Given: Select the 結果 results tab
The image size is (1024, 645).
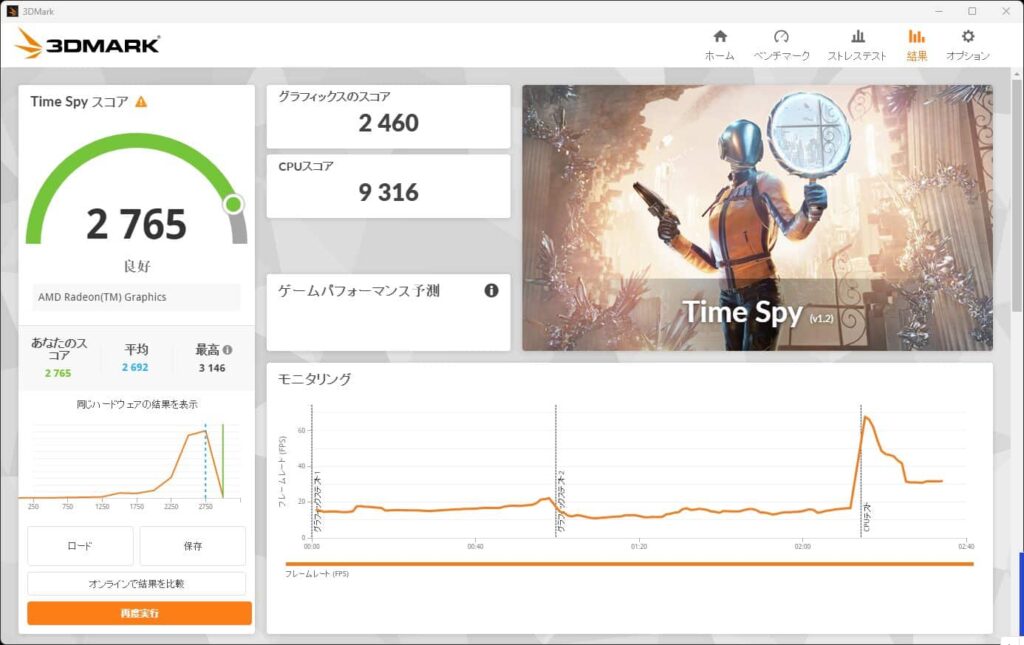Looking at the screenshot, I should [x=917, y=45].
